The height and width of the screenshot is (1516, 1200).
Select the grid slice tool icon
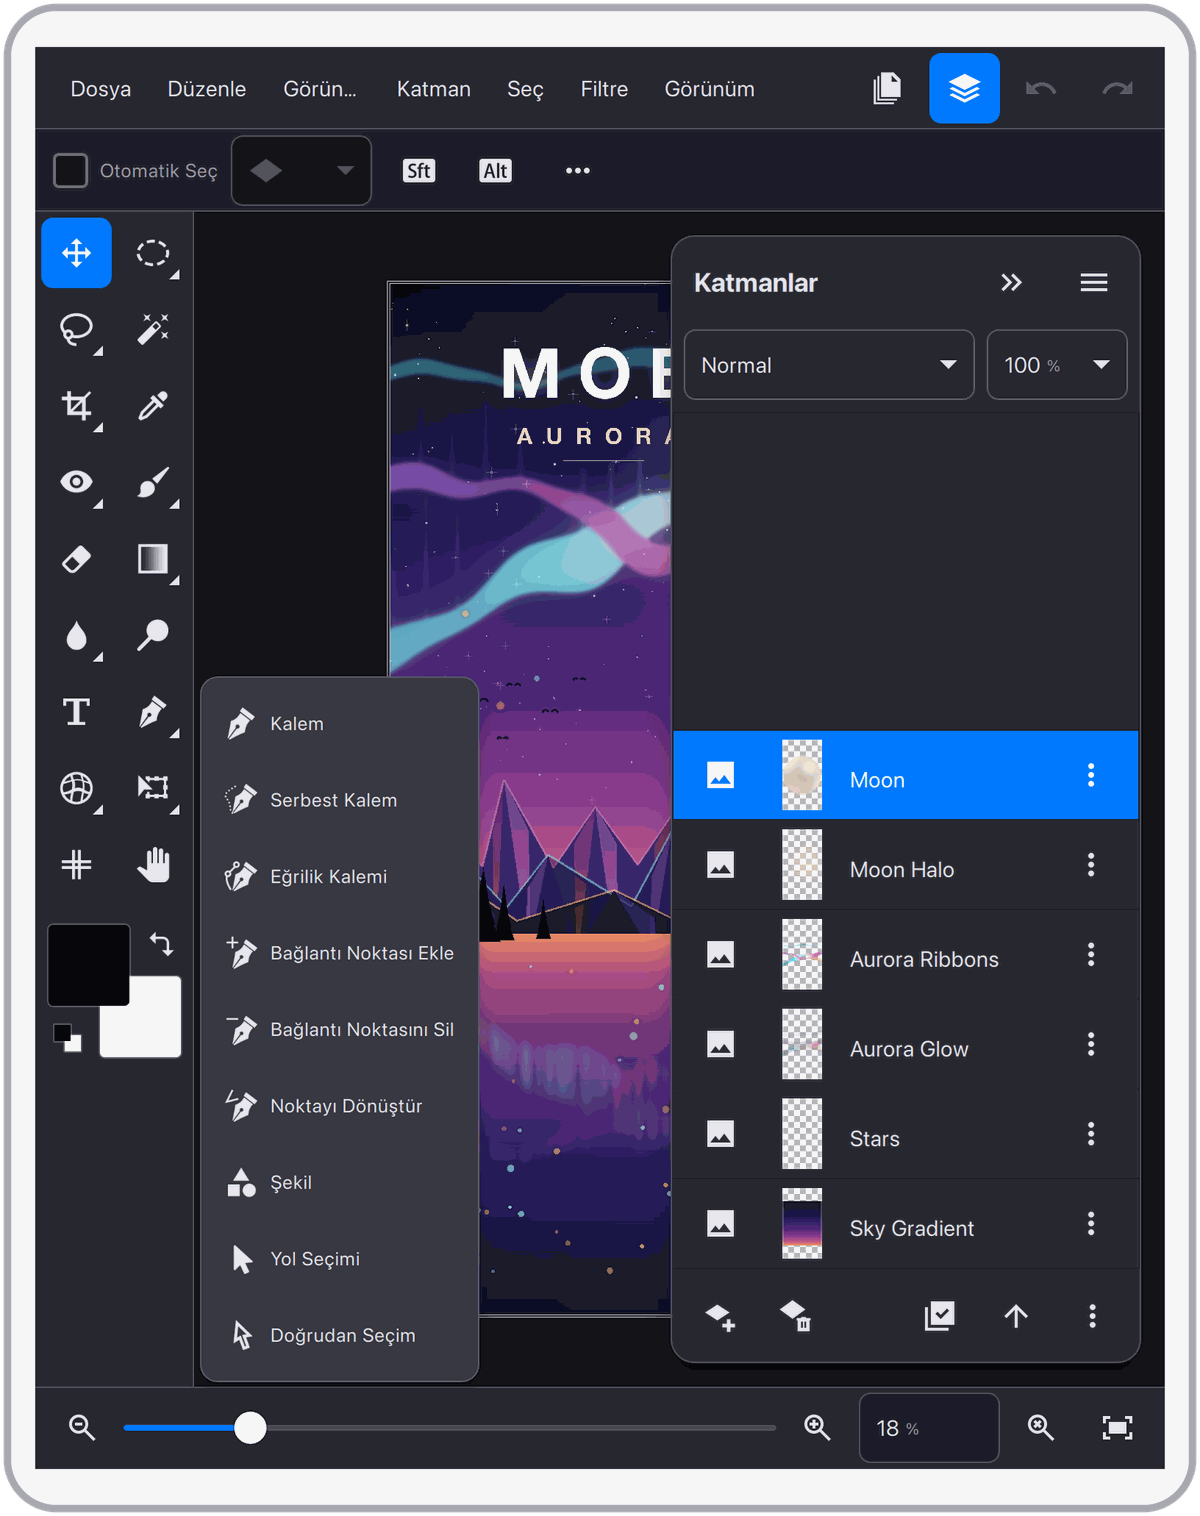pyautogui.click(x=77, y=864)
